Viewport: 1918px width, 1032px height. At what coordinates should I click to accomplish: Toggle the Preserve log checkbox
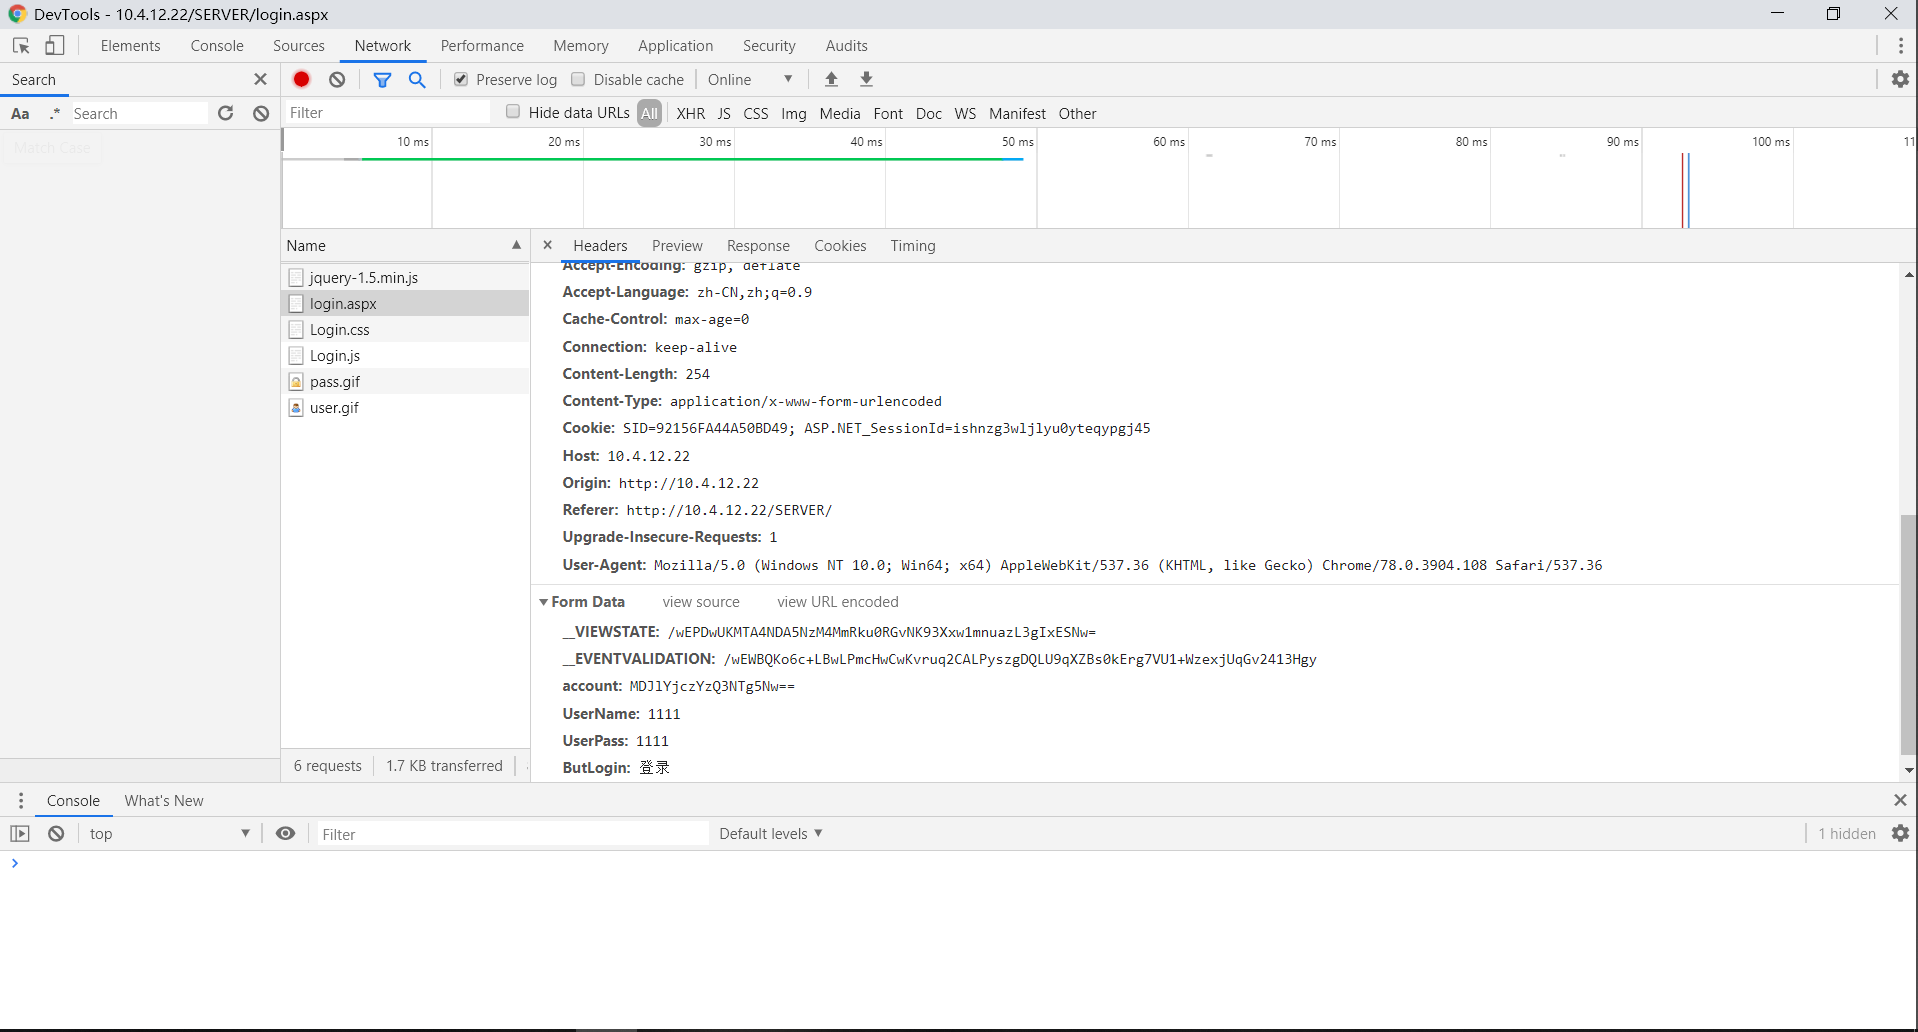[461, 79]
